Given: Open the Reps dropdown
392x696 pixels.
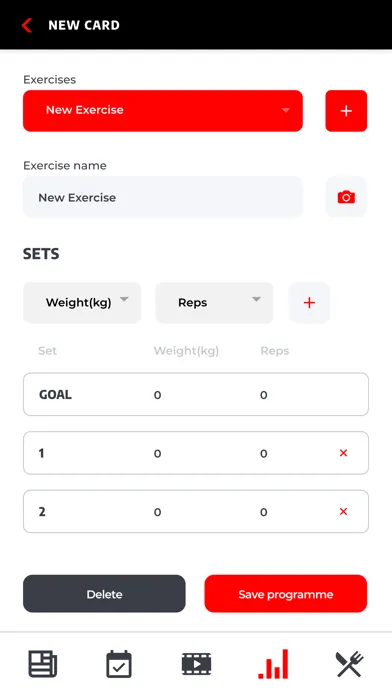Looking at the screenshot, I should (x=214, y=303).
